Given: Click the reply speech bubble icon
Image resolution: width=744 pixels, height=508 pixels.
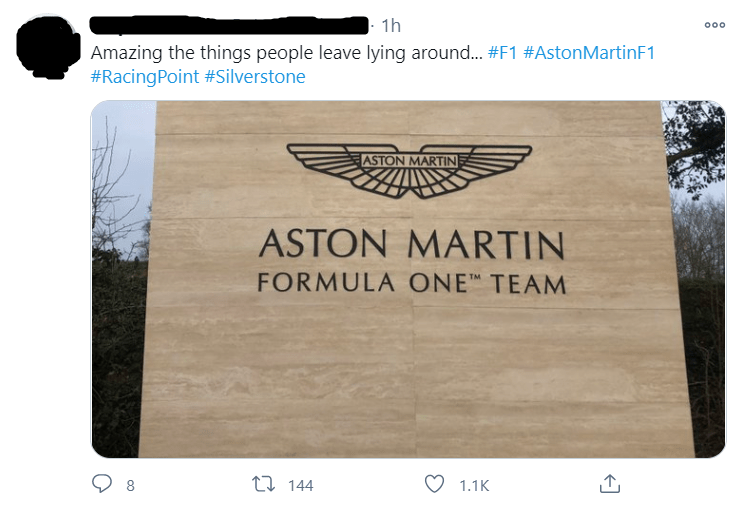Looking at the screenshot, I should 101,484.
